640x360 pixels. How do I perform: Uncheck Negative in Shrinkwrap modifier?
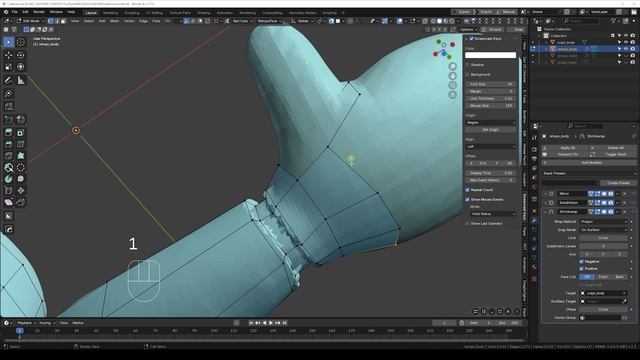581,261
